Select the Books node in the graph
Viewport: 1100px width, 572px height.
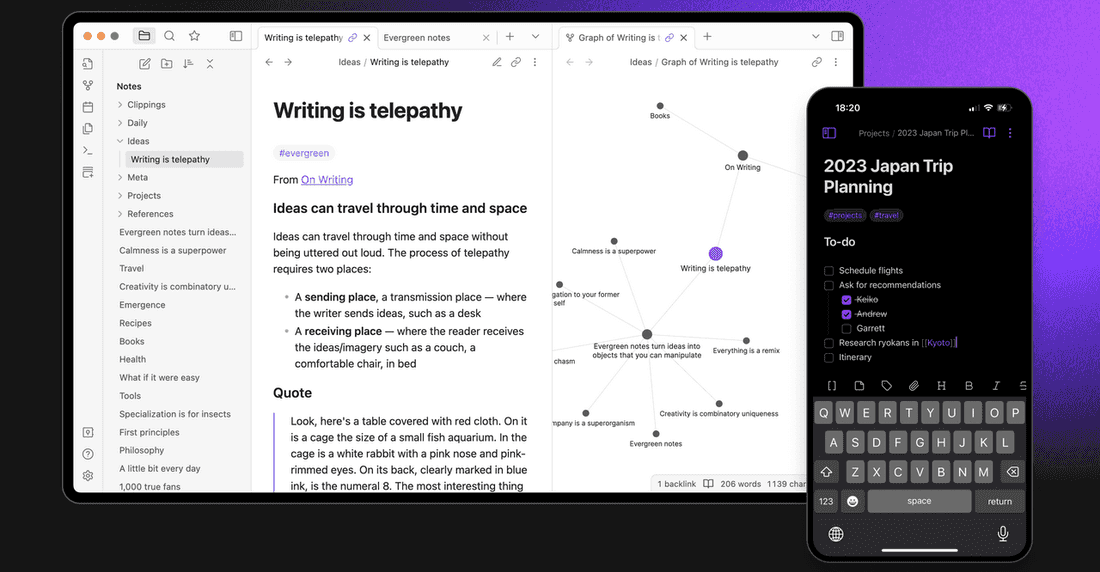pos(660,106)
